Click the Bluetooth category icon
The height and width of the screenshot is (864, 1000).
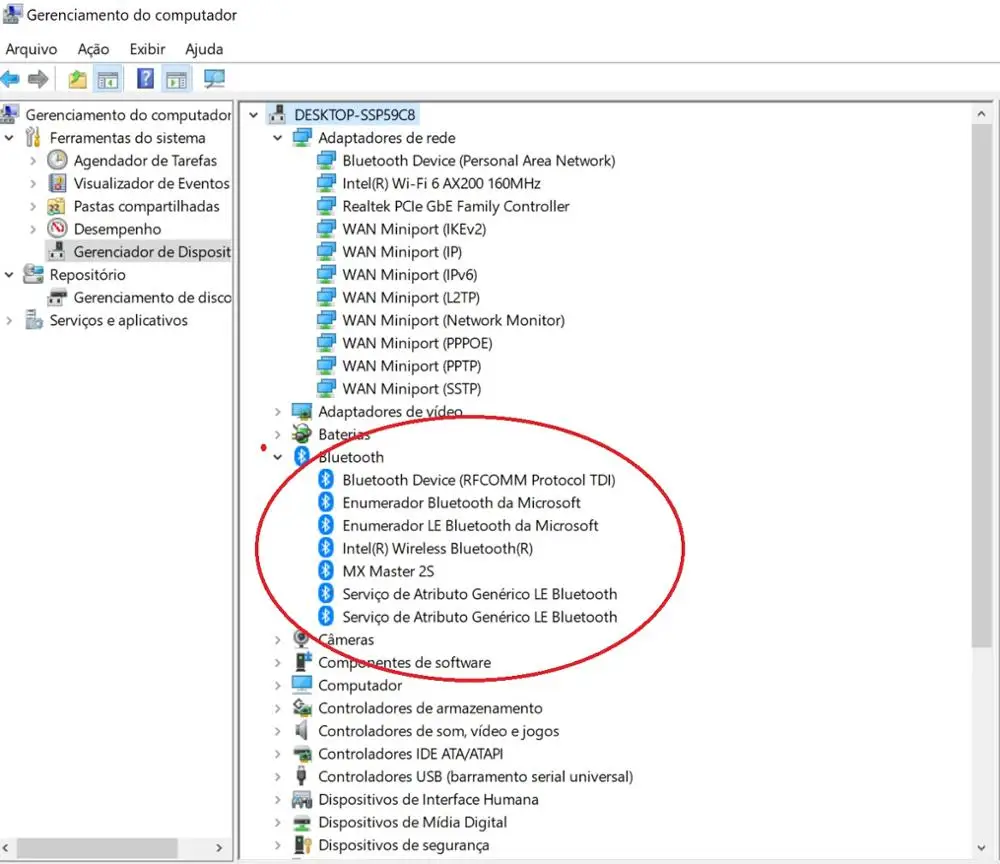pos(302,457)
